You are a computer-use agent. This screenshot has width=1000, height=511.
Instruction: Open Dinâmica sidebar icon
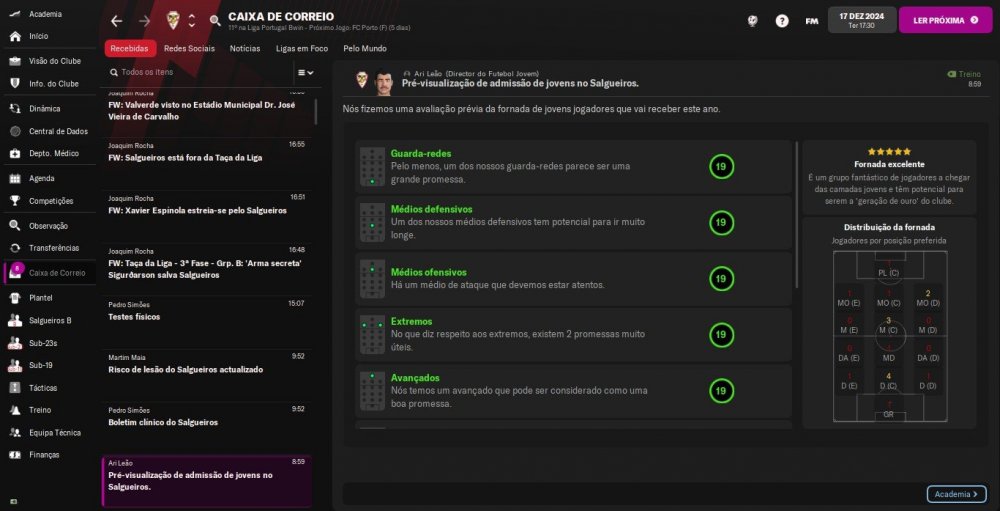click(x=16, y=108)
